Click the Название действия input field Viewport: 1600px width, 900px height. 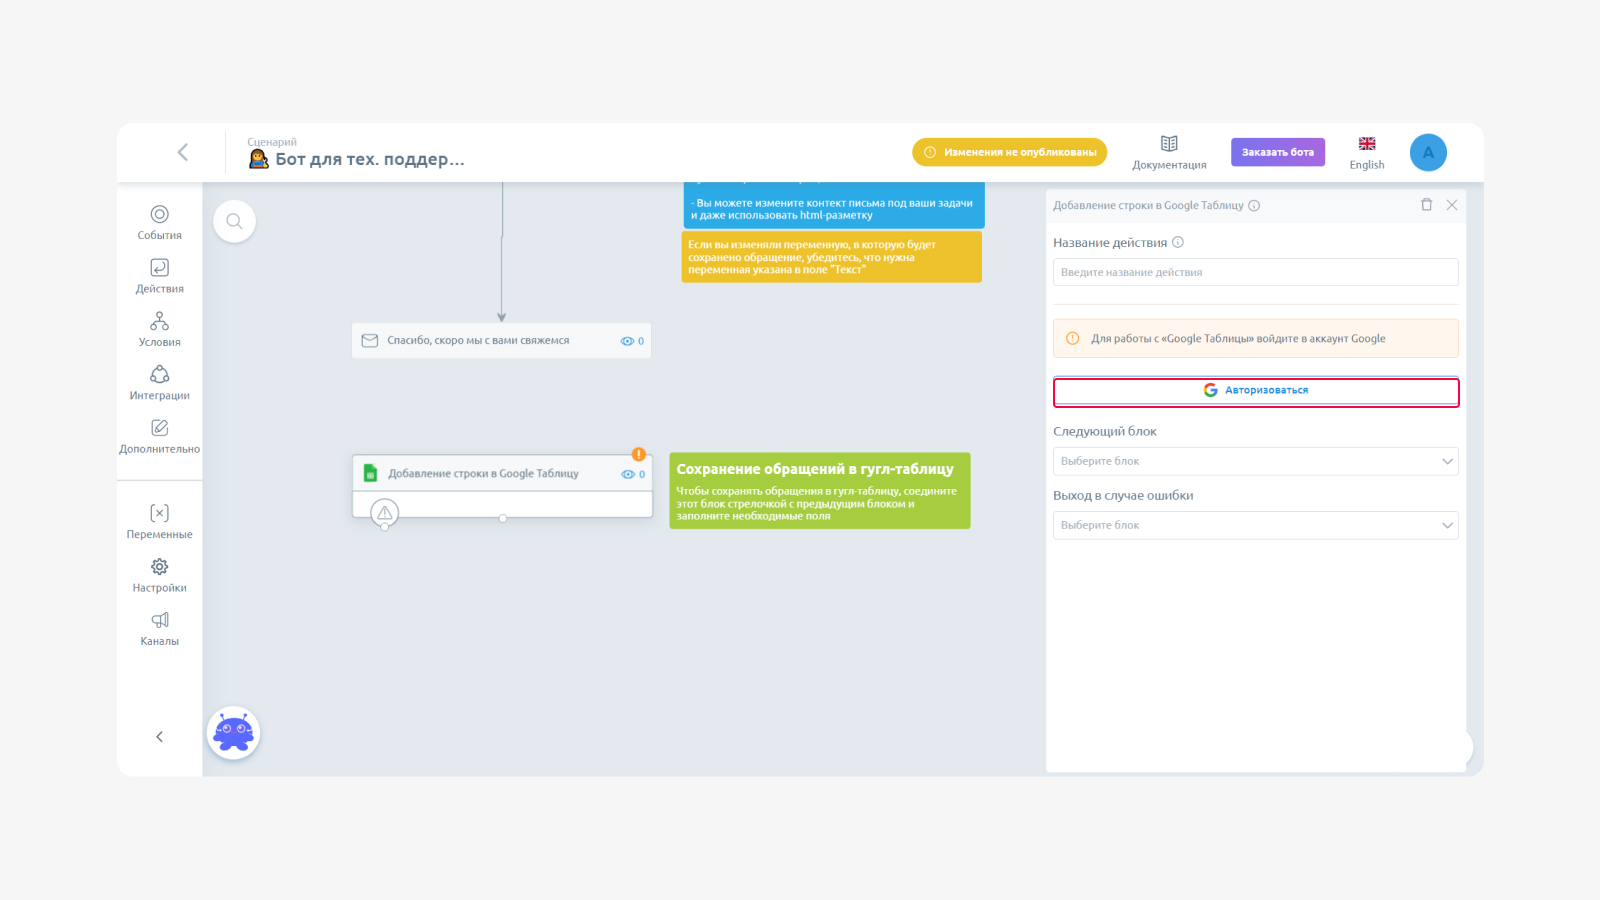coord(1255,272)
